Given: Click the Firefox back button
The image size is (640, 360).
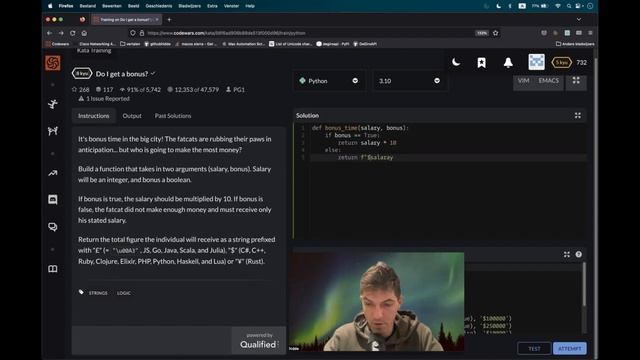Looking at the screenshot, I should point(49,33).
